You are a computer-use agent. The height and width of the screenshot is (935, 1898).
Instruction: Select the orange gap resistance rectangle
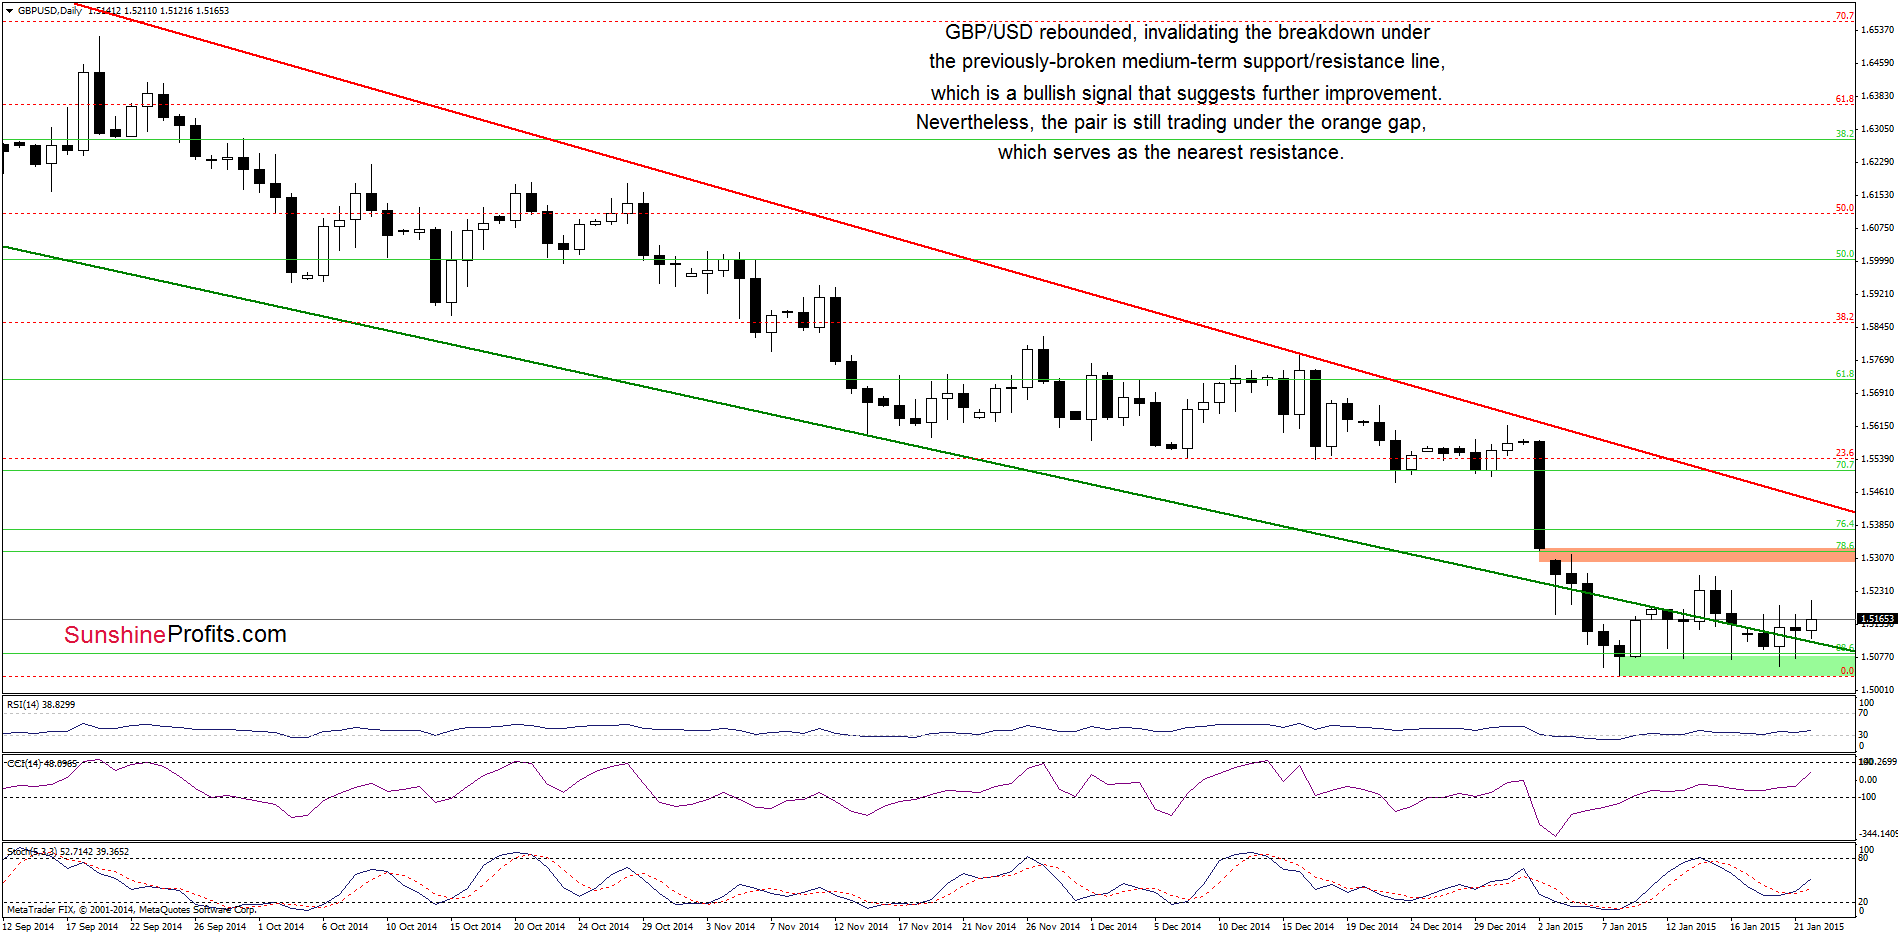1697,555
